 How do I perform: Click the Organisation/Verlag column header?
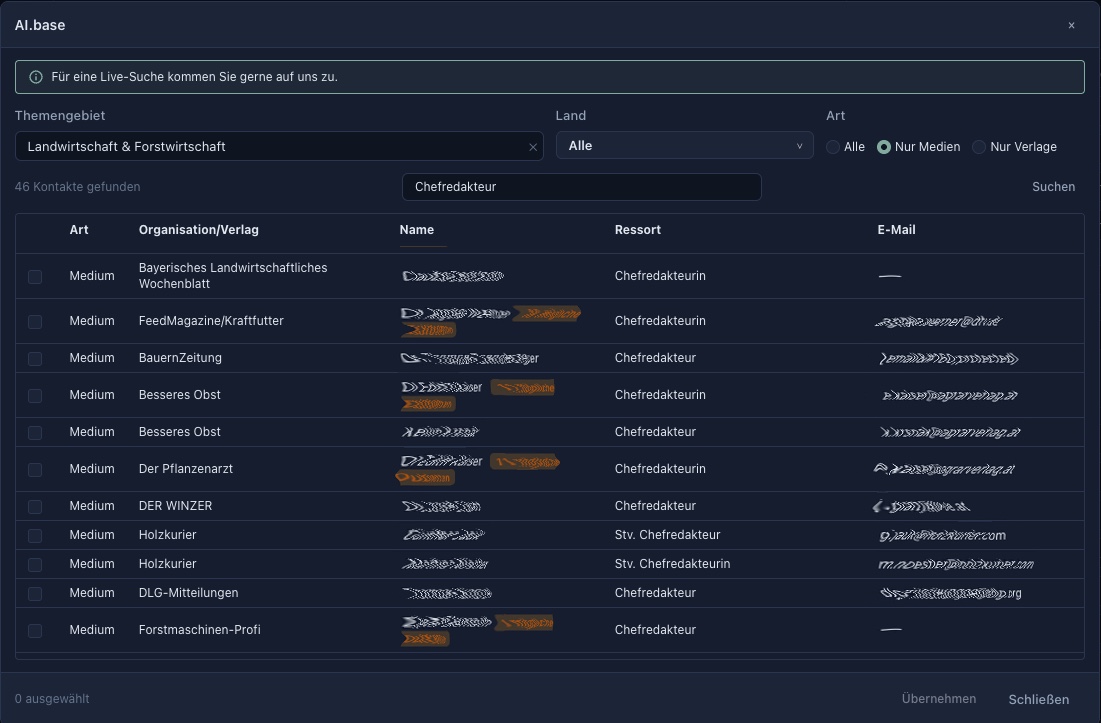tap(199, 230)
